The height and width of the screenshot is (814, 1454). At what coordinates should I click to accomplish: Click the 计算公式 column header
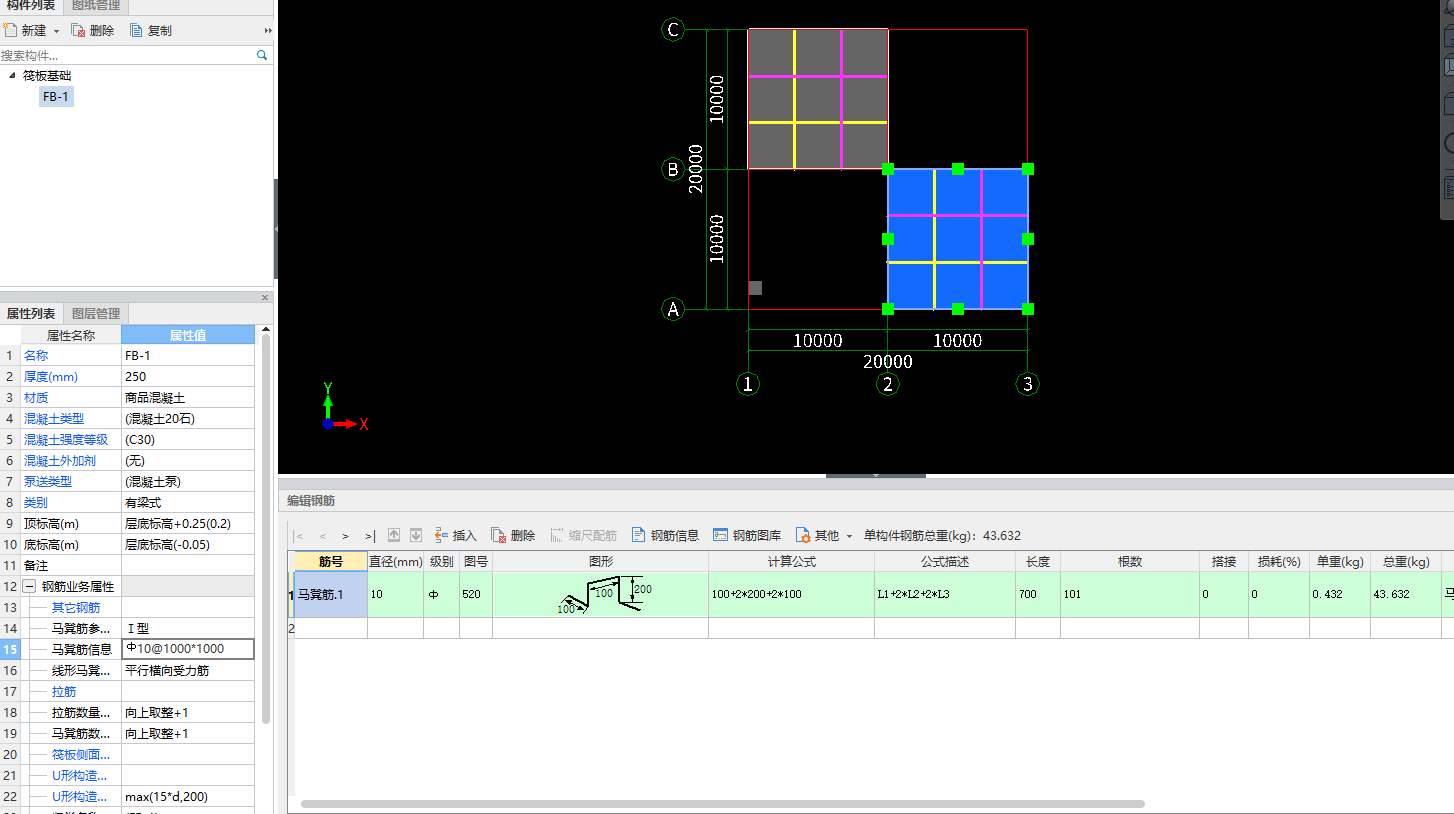(792, 562)
